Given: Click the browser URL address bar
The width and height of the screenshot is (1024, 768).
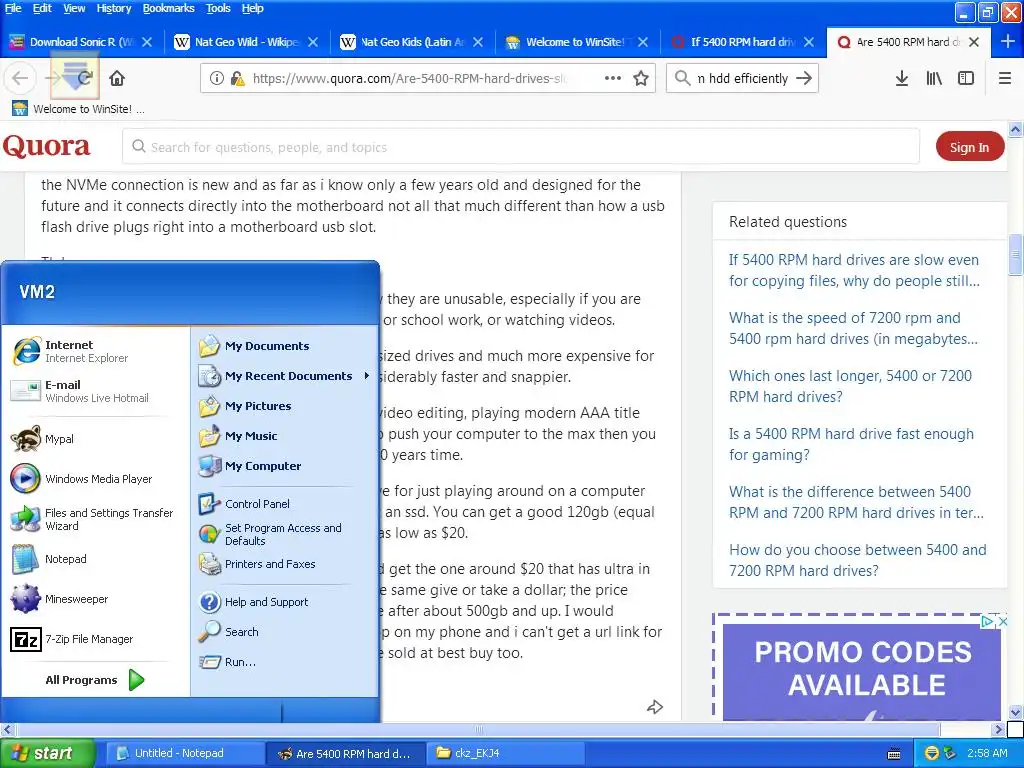Looking at the screenshot, I should point(410,78).
